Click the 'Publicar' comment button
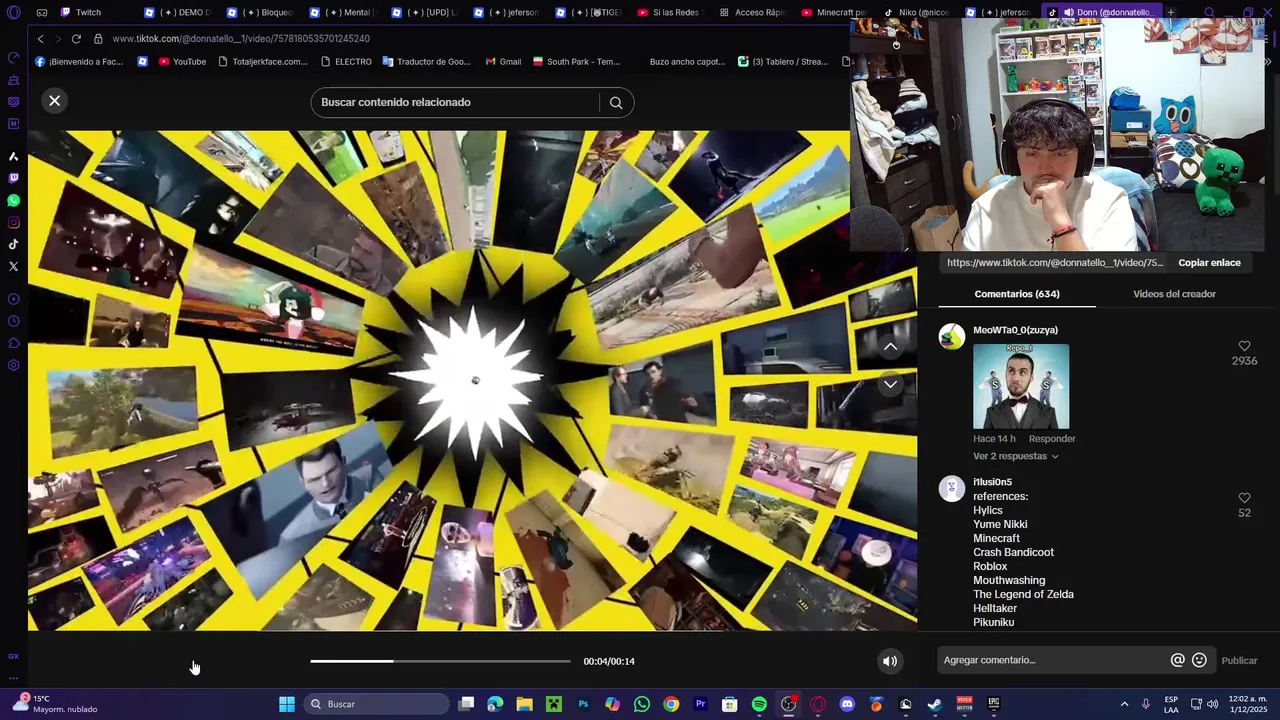The image size is (1280, 720). (1239, 660)
